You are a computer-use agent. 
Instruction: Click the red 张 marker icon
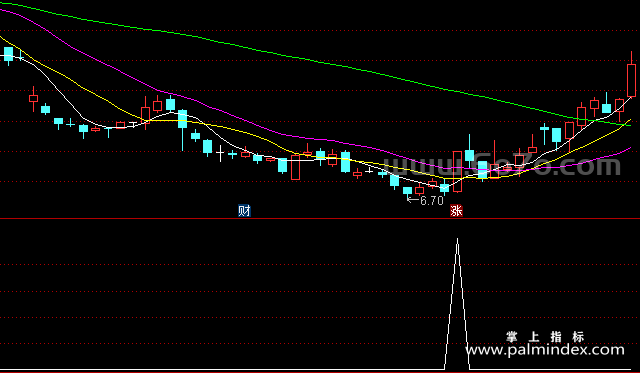pyautogui.click(x=456, y=211)
